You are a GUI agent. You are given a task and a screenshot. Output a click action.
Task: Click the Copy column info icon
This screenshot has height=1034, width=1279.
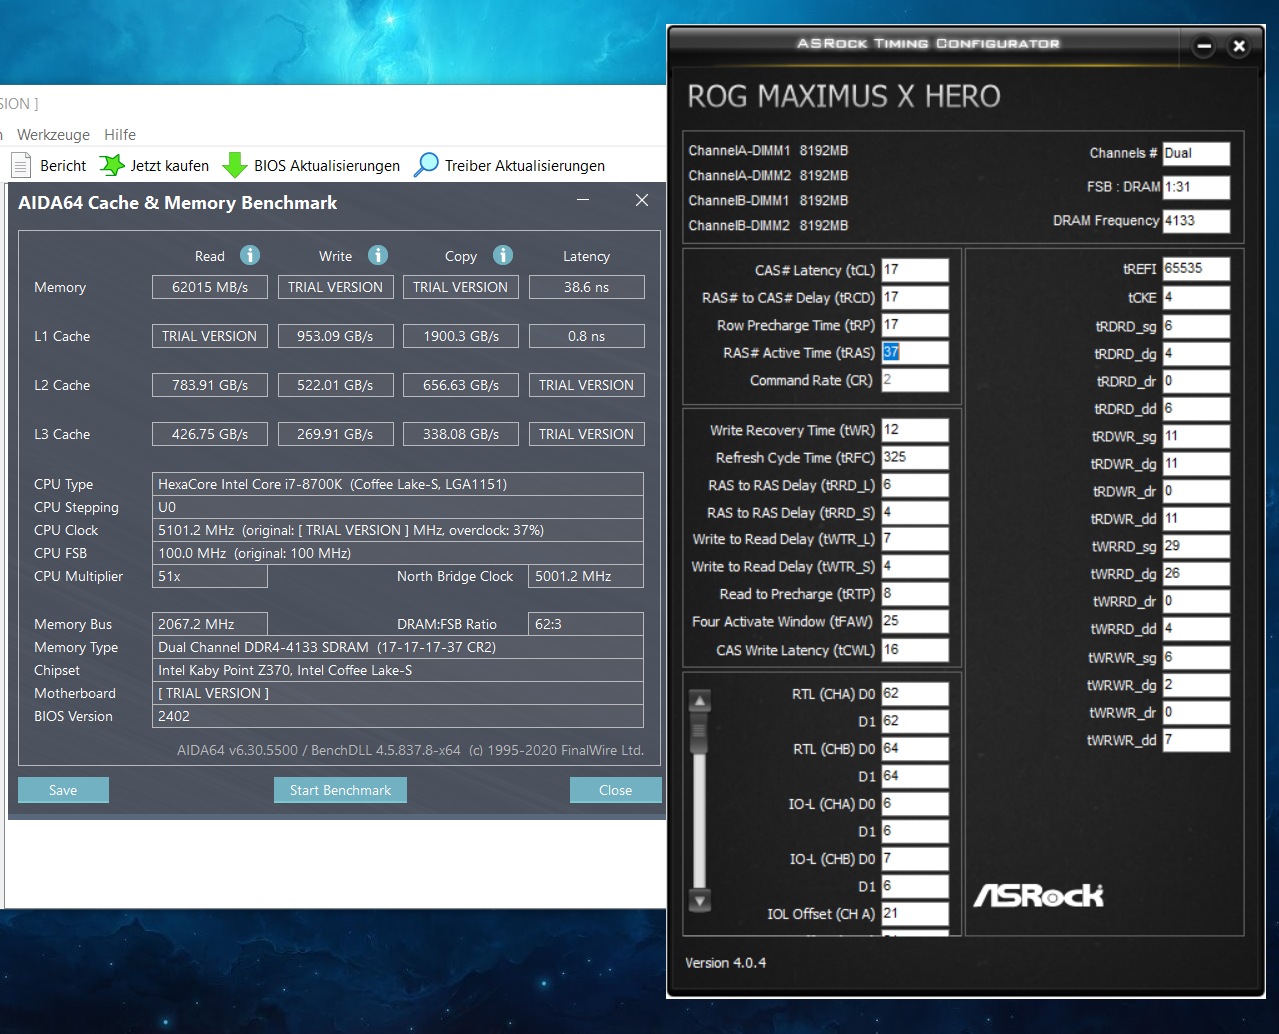click(x=503, y=255)
